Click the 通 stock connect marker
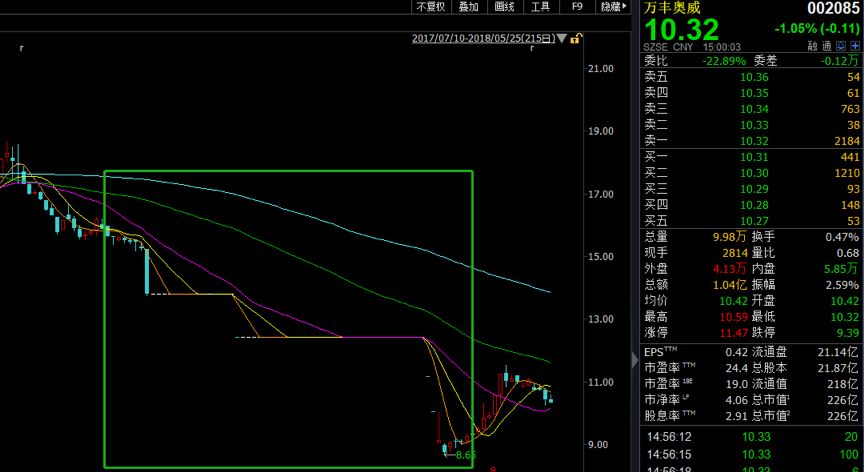The image size is (864, 472). [827, 46]
